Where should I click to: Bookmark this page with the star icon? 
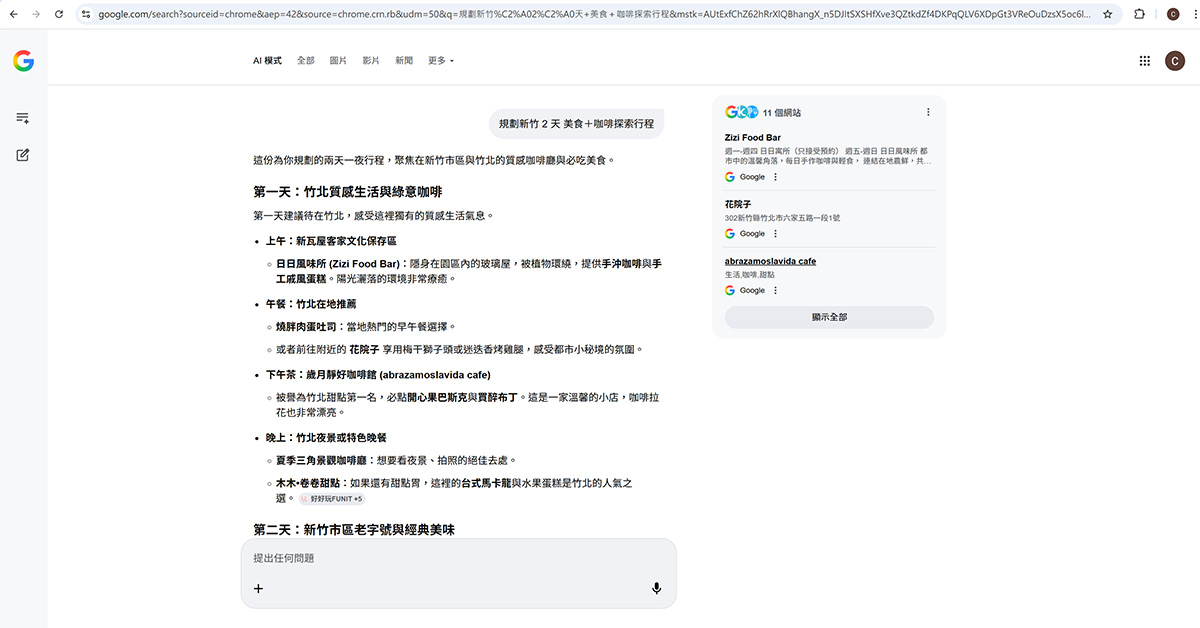(1107, 14)
